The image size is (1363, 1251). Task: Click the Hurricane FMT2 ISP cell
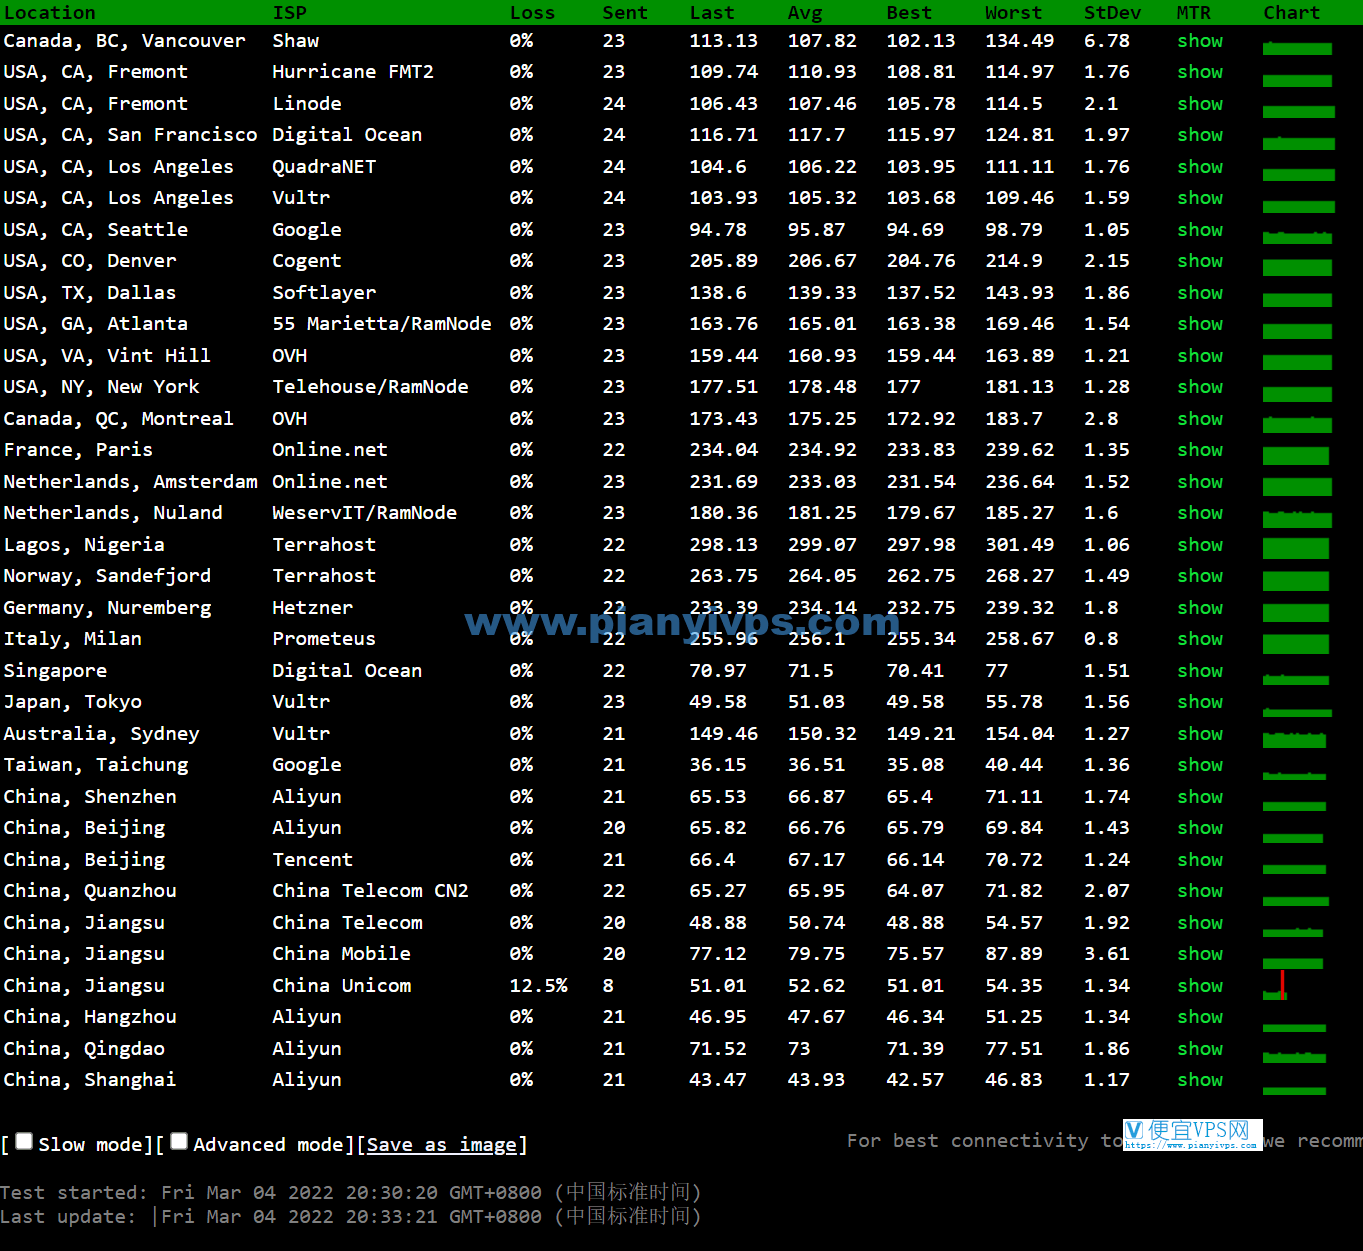(x=353, y=72)
